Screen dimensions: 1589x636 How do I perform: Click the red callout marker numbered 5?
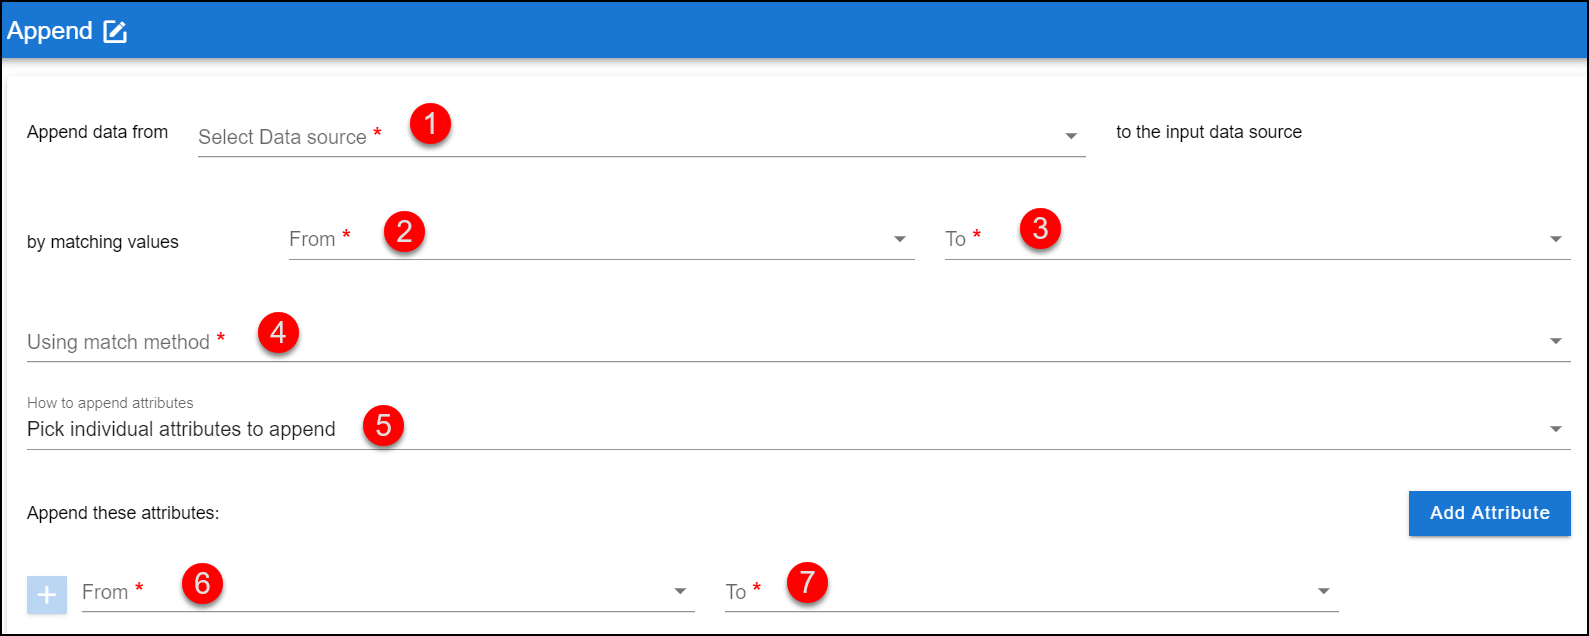383,425
